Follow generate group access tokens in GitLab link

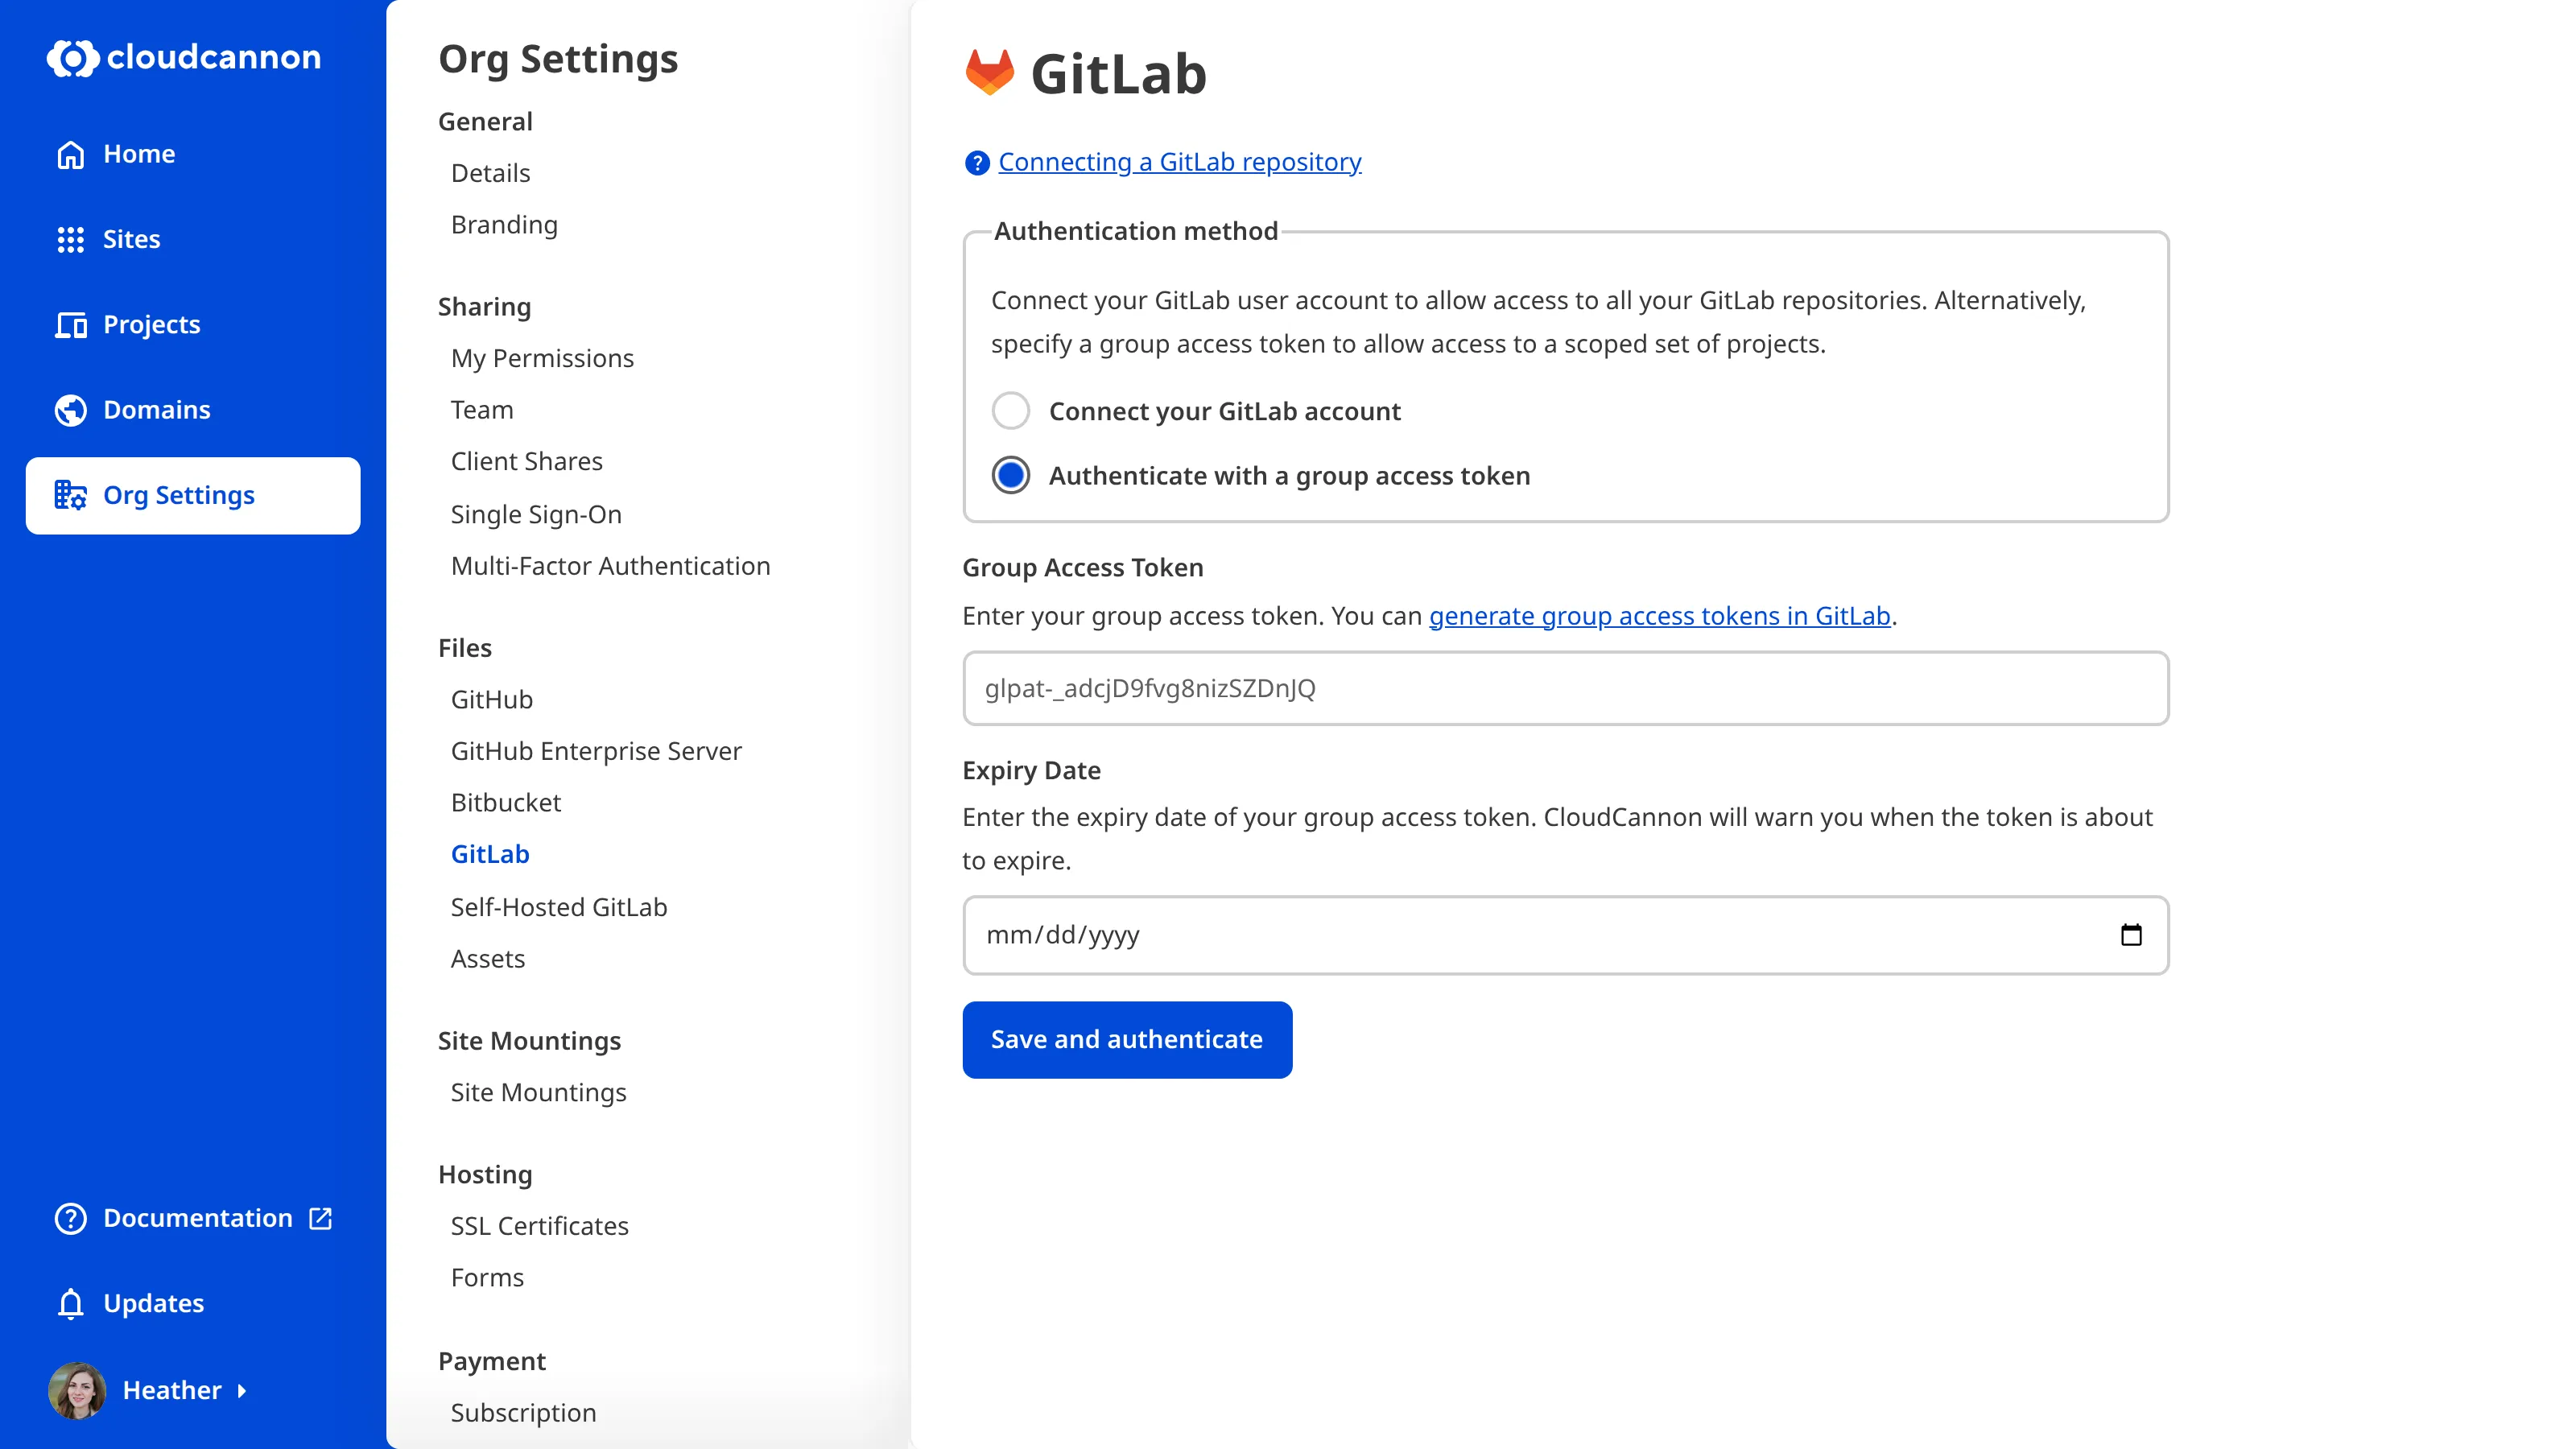click(x=1659, y=616)
